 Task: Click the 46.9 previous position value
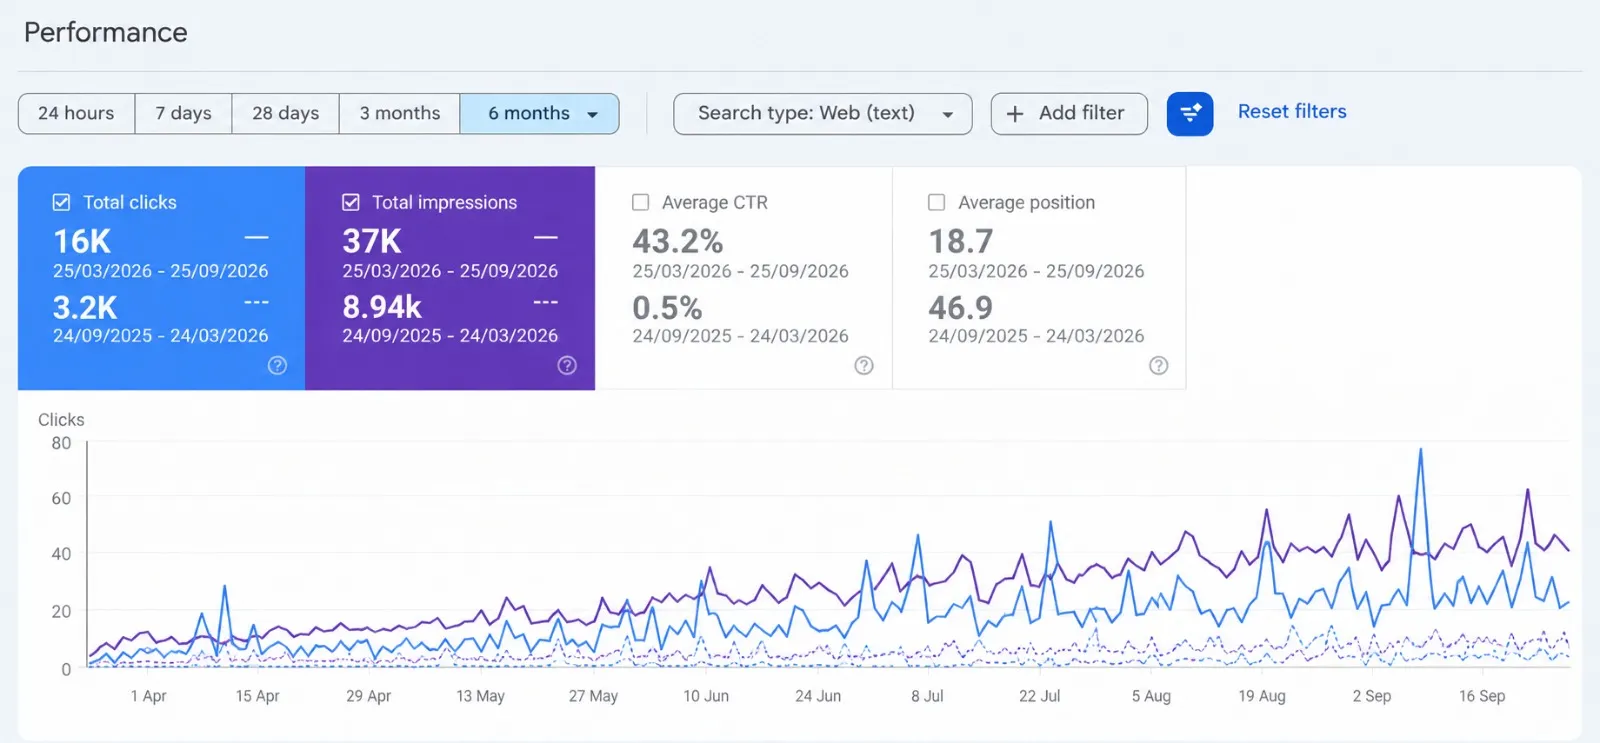click(x=961, y=308)
